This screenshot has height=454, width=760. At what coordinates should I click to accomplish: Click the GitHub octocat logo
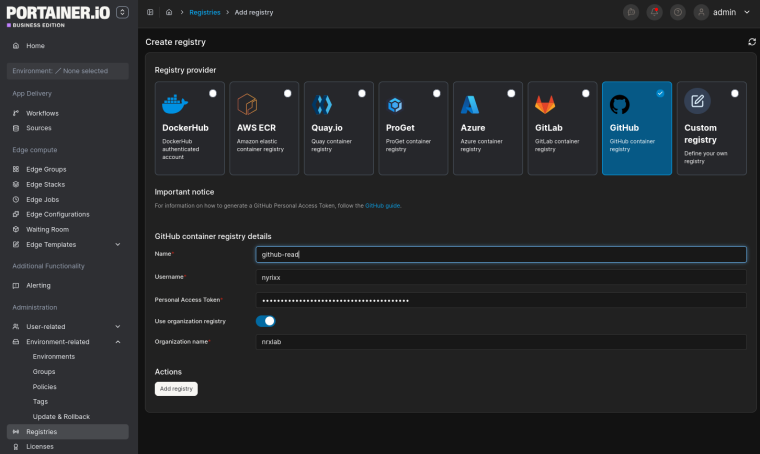click(x=619, y=105)
